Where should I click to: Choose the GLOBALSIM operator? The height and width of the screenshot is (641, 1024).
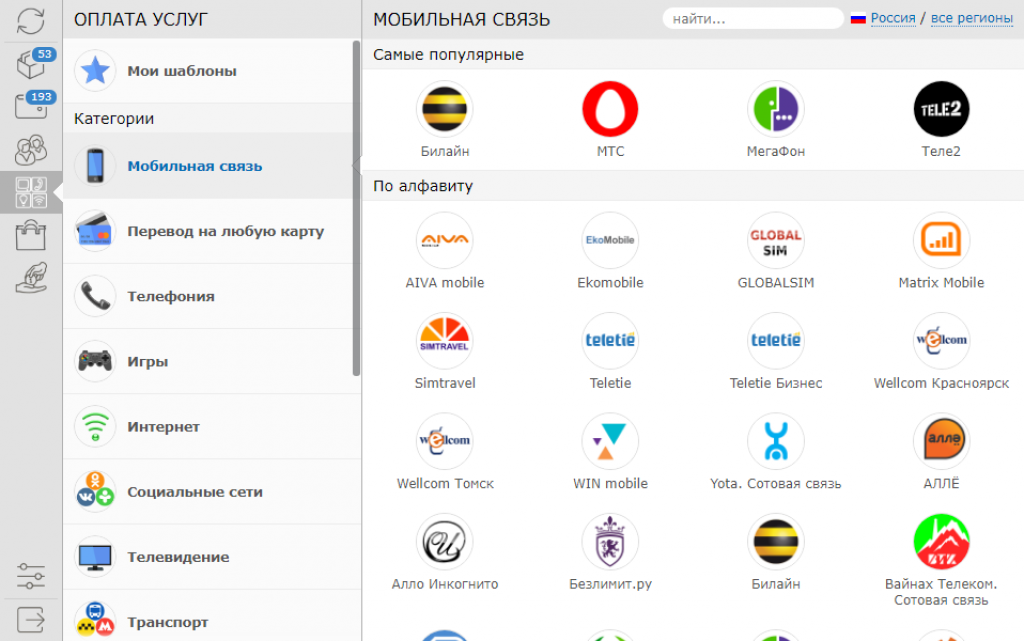(x=776, y=241)
